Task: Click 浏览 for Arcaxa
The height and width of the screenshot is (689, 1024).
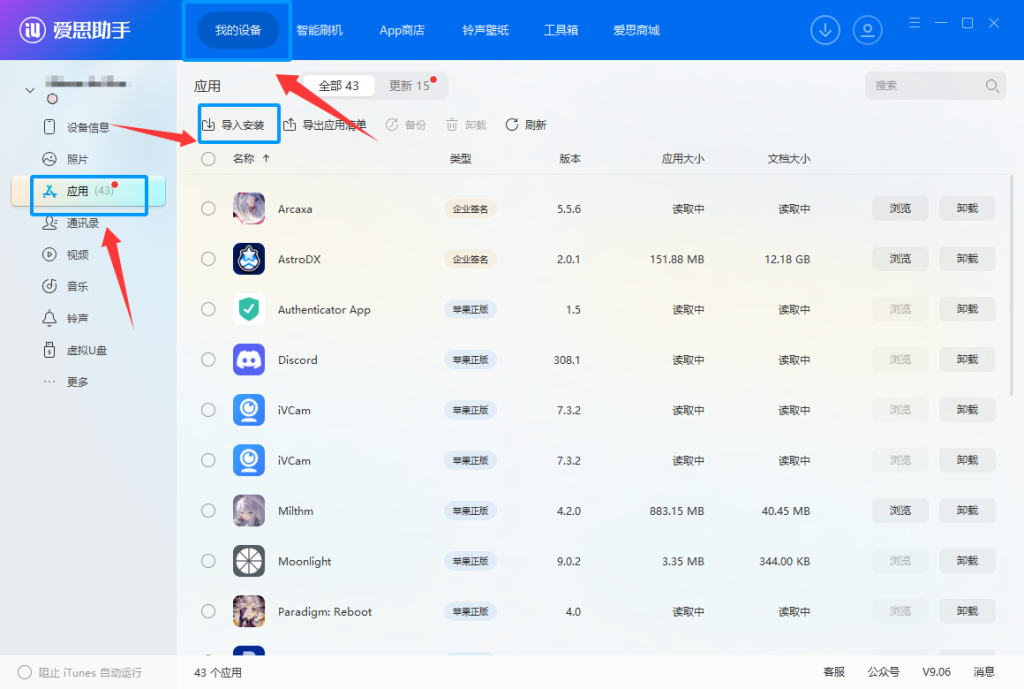Action: pos(900,208)
